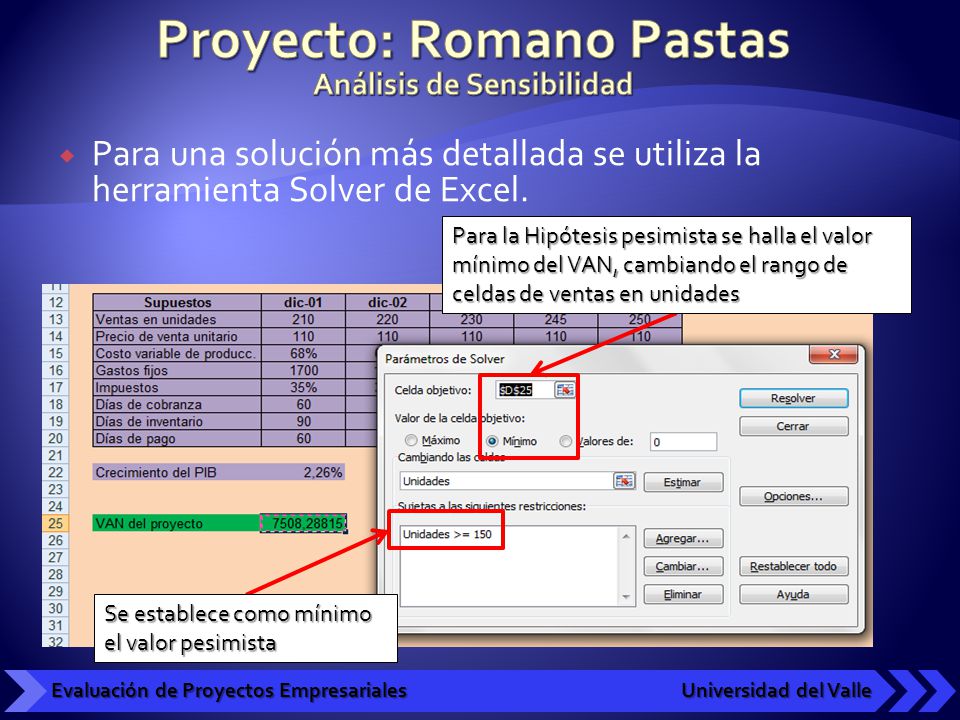Open solver Opciones dialog
Image resolution: width=960 pixels, height=720 pixels.
click(x=793, y=496)
